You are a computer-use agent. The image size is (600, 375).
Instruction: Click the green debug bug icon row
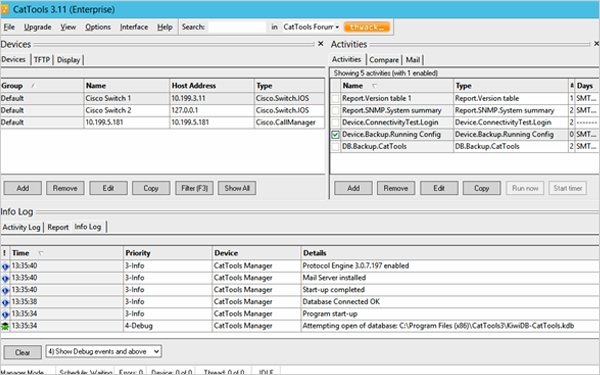pyautogui.click(x=5, y=326)
